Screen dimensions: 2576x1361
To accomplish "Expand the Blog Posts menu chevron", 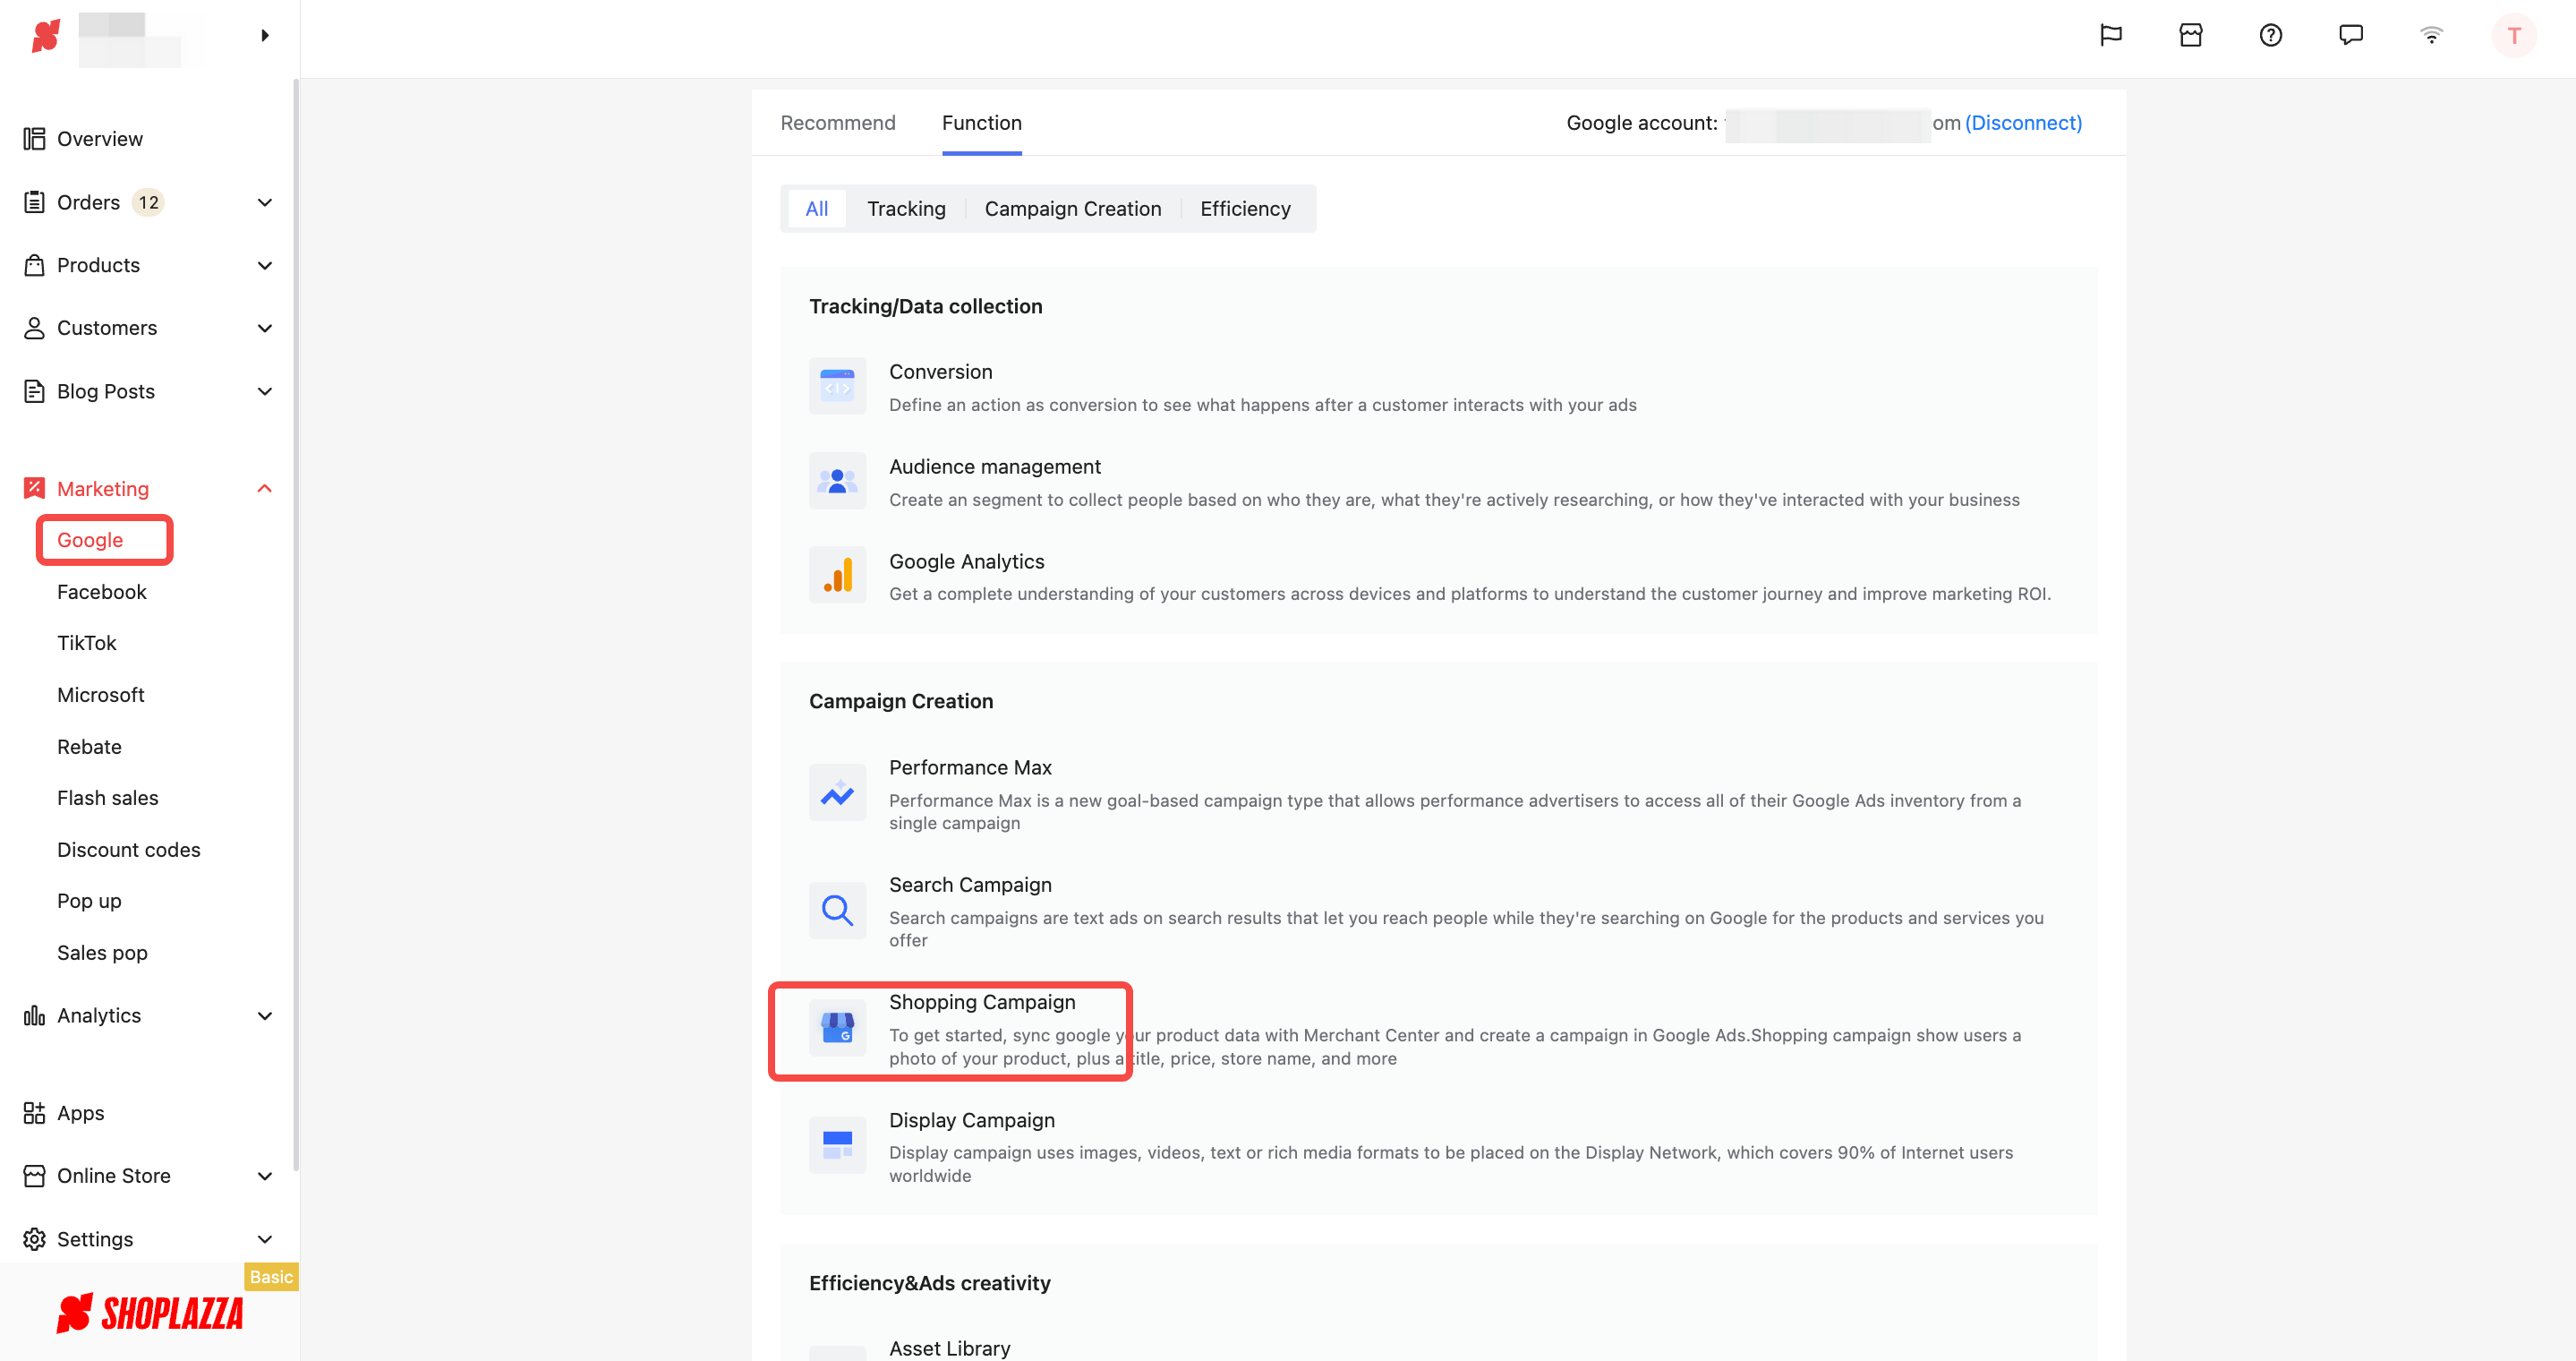I will coord(265,391).
